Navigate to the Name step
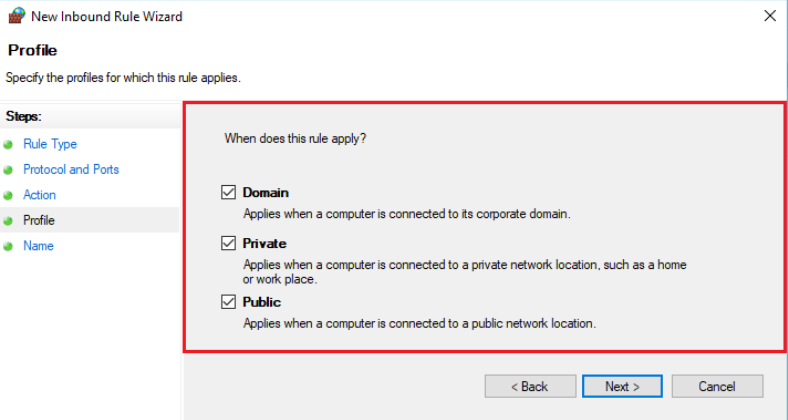 [38, 246]
